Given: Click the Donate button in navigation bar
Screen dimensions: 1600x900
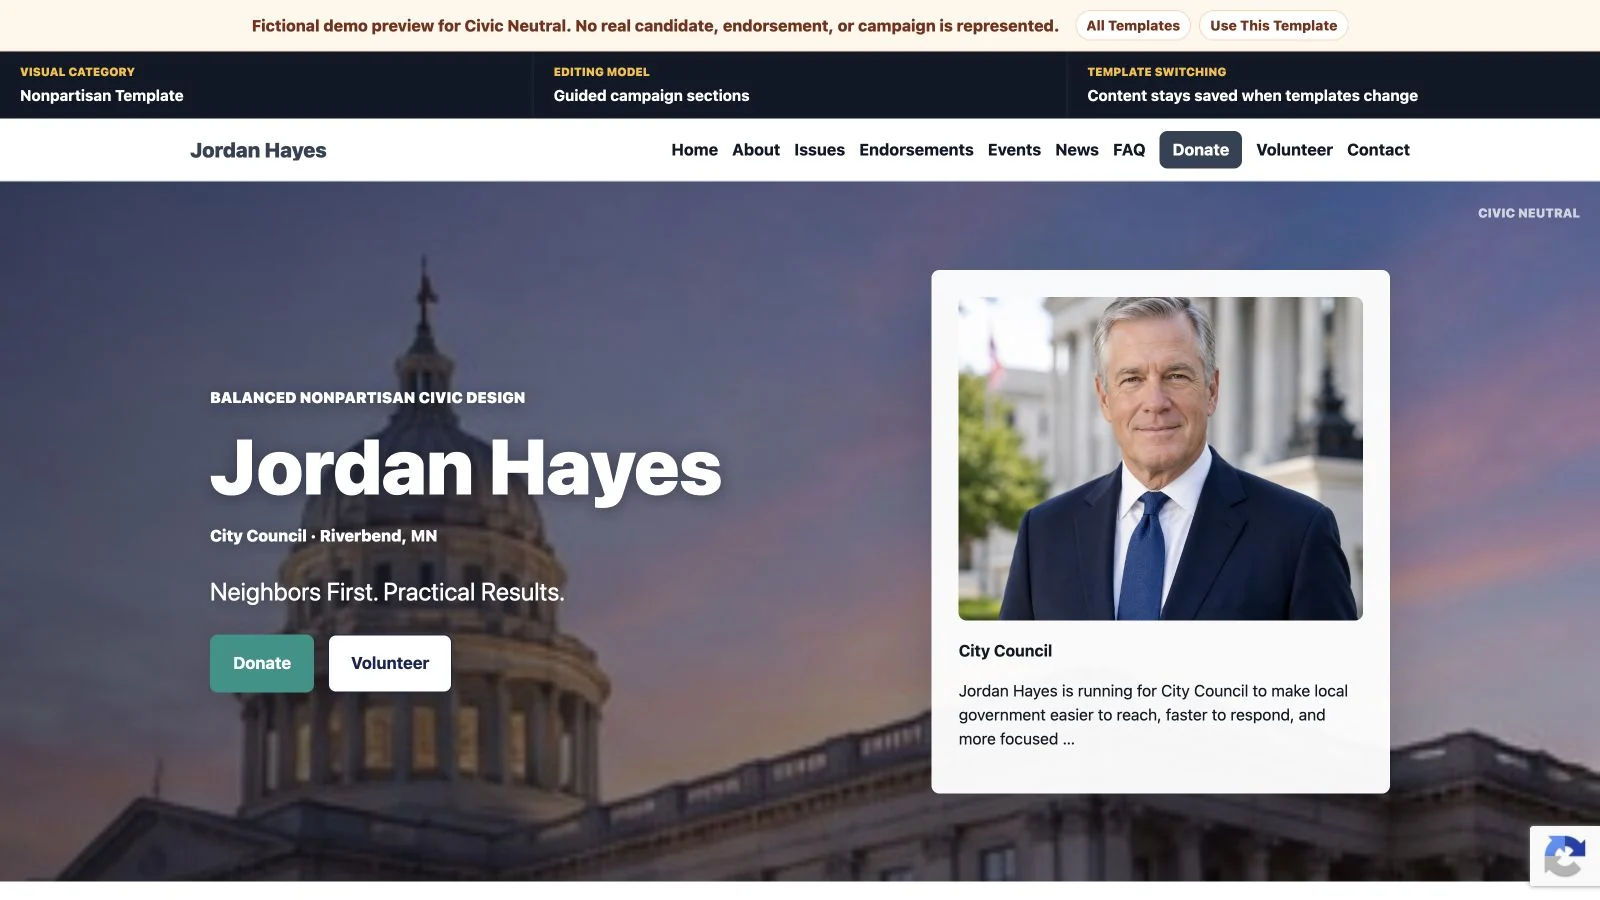Looking at the screenshot, I should point(1200,150).
